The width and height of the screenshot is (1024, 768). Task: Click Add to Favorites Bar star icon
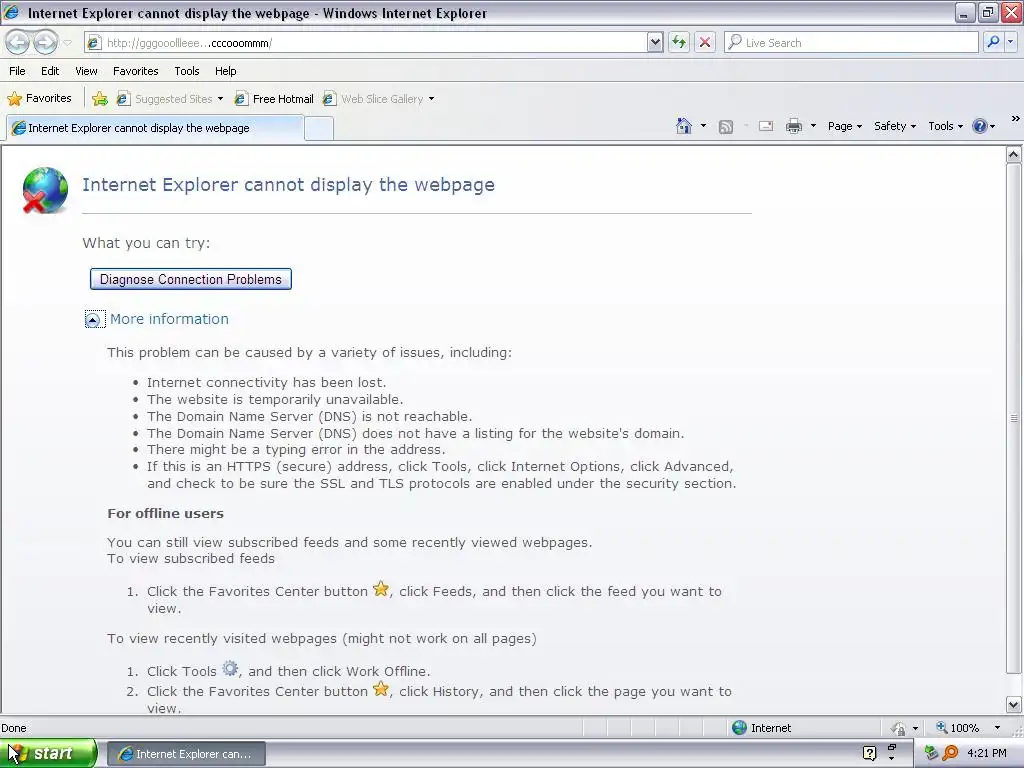point(100,99)
